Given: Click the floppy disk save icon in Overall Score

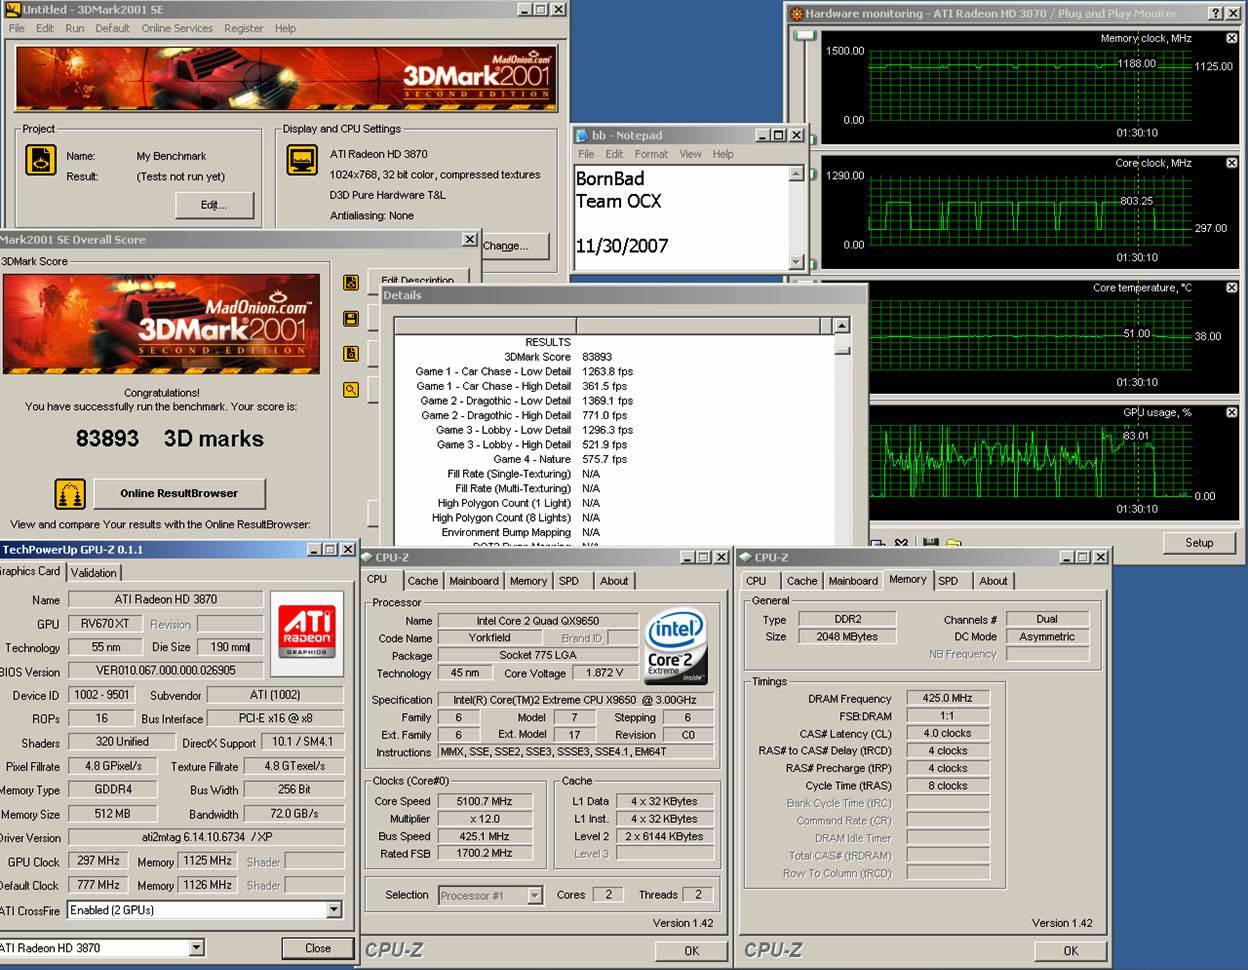Looking at the screenshot, I should pos(351,318).
